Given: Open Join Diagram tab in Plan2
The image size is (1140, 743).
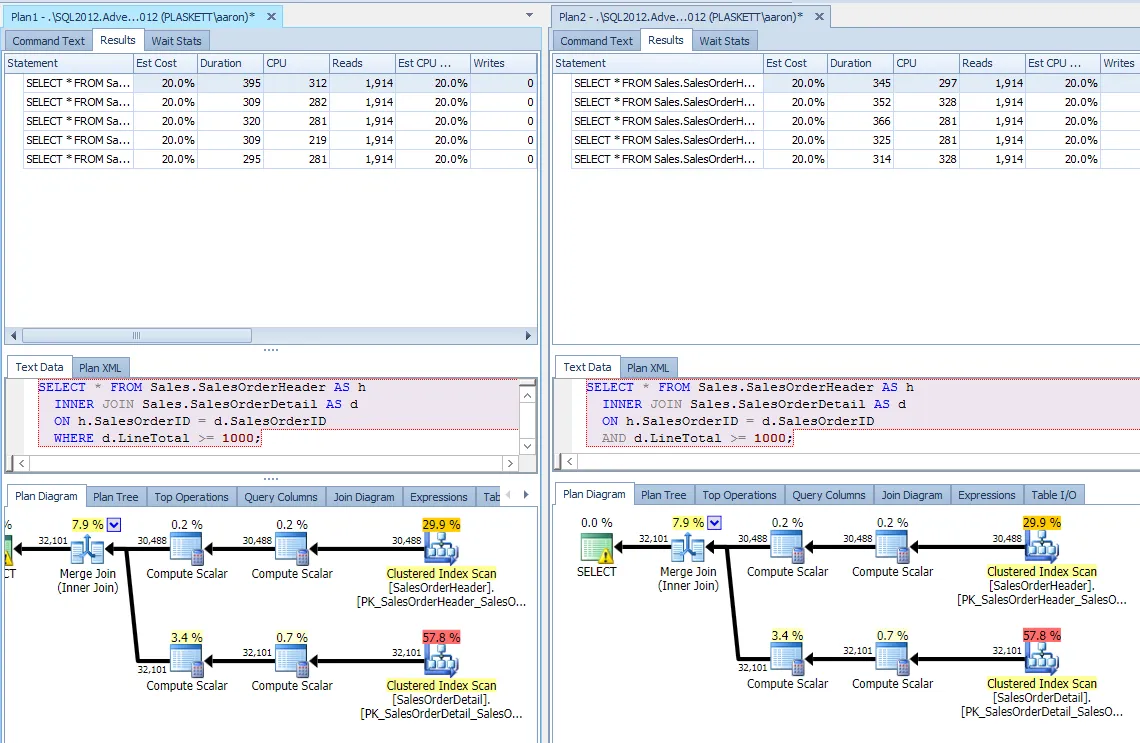Looking at the screenshot, I should (x=912, y=495).
